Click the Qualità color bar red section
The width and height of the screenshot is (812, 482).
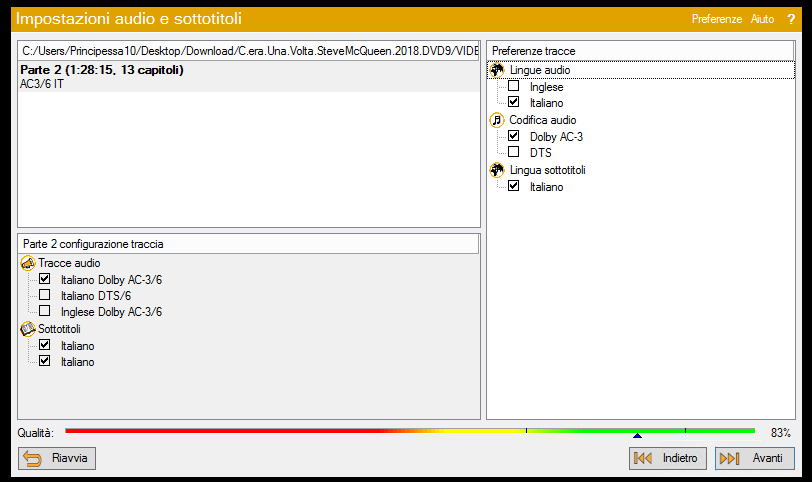[x=223, y=431]
